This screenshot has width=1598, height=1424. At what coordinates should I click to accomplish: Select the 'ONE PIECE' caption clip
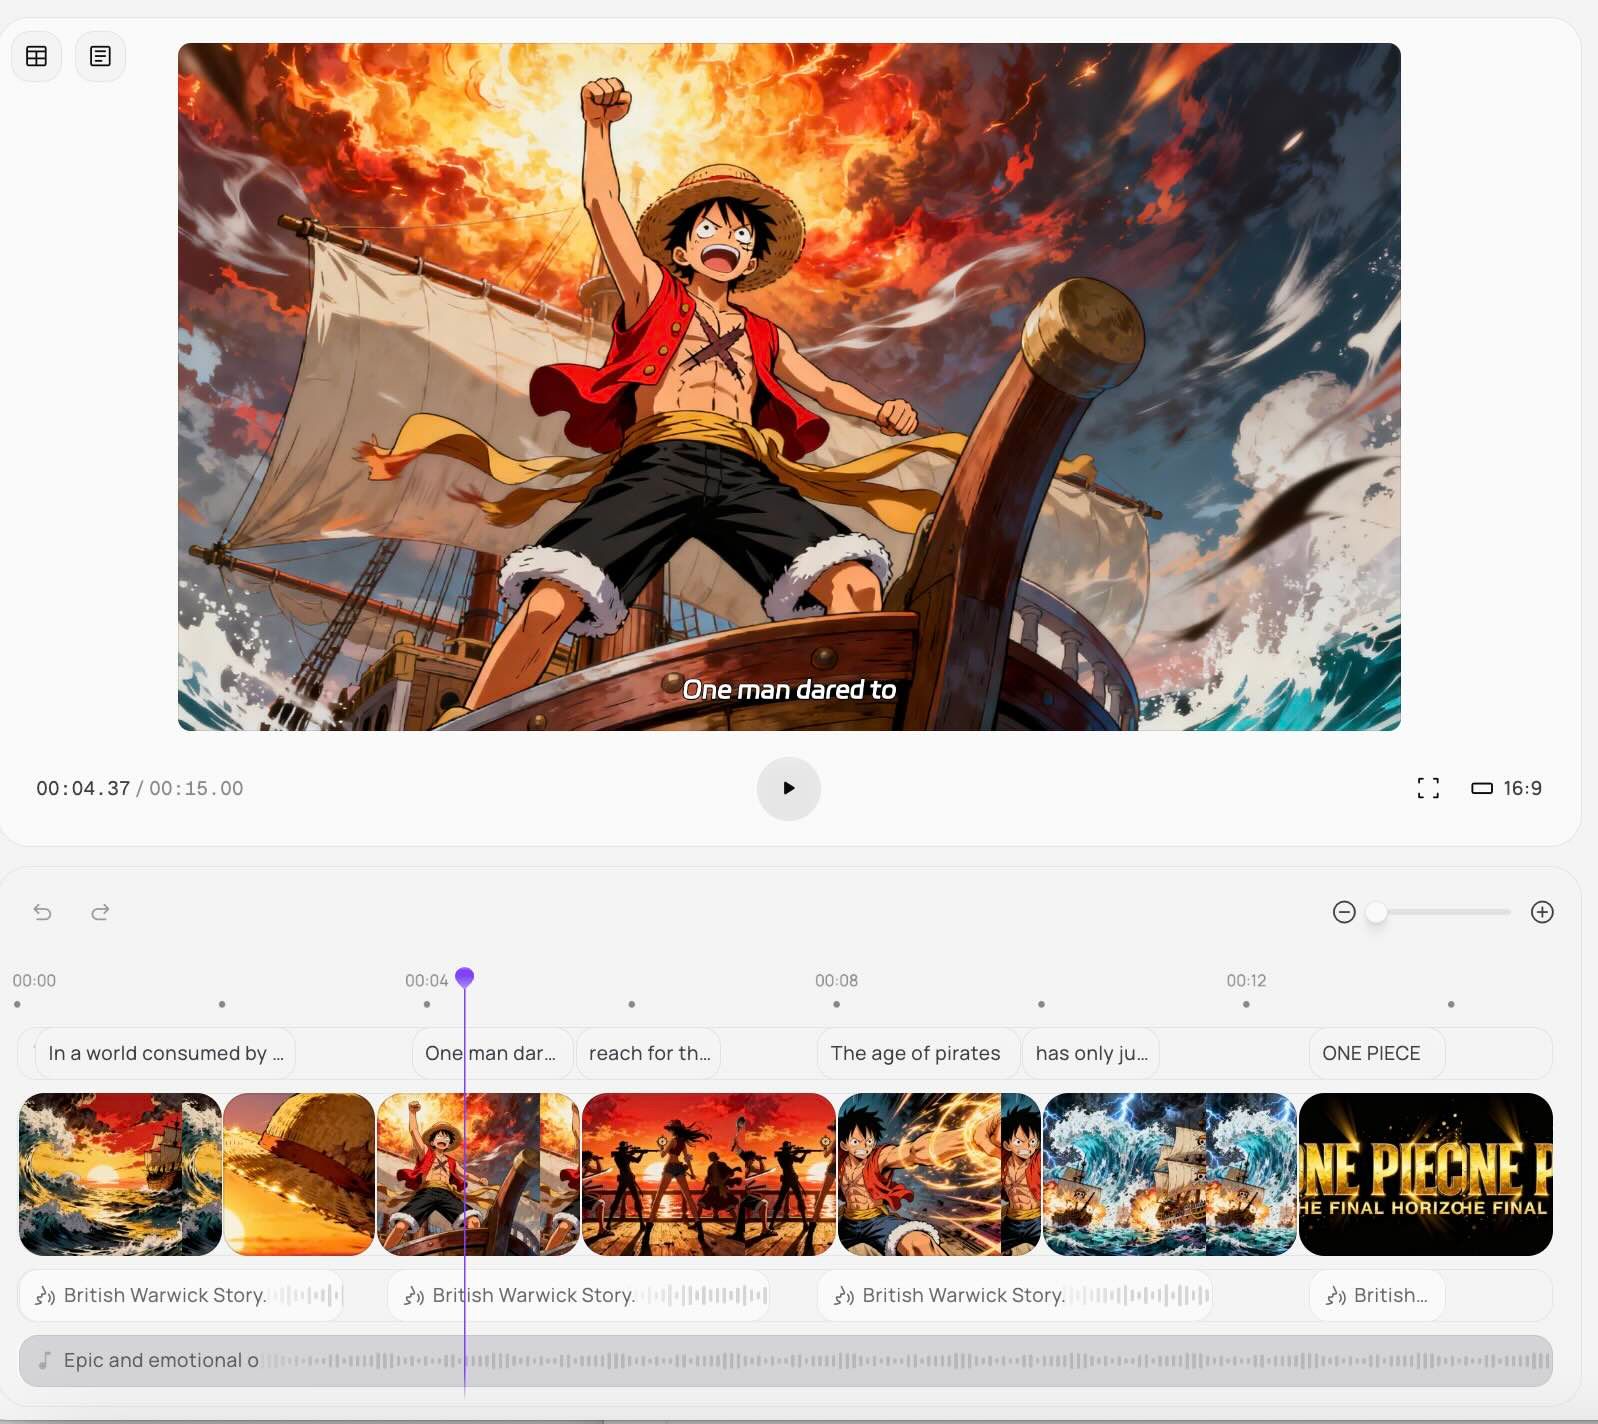[1371, 1053]
